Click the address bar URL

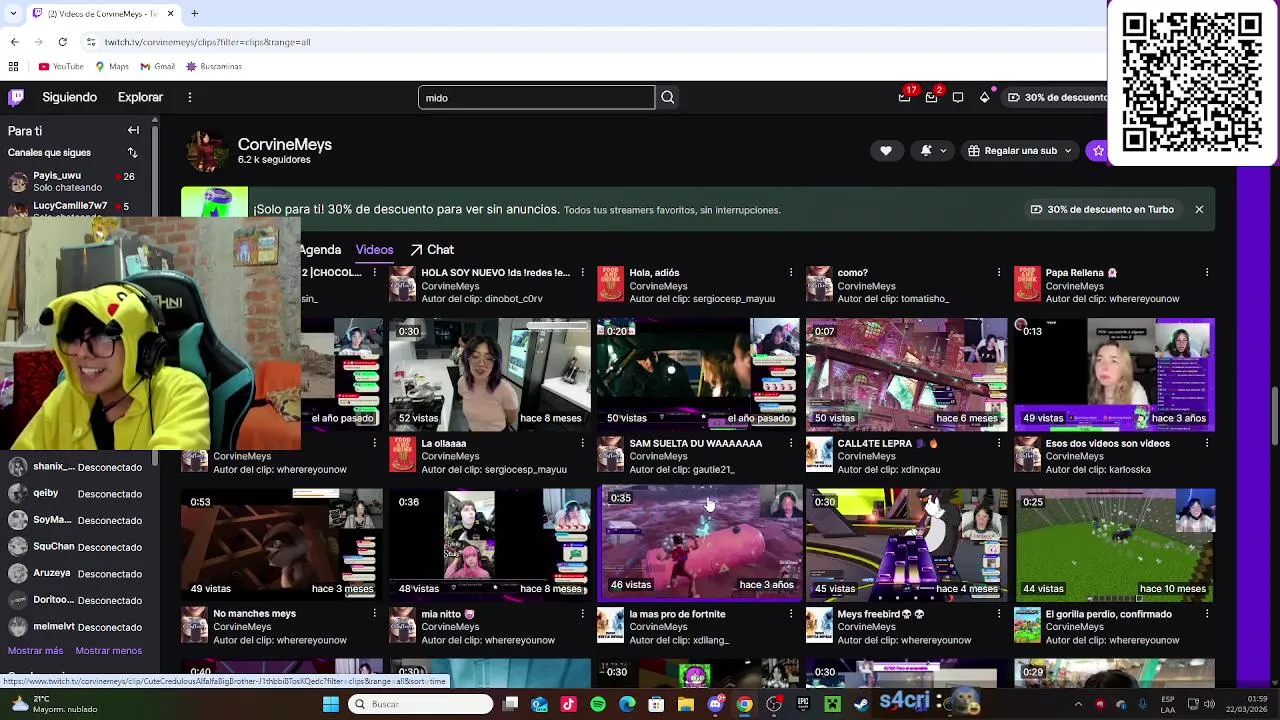coord(207,42)
